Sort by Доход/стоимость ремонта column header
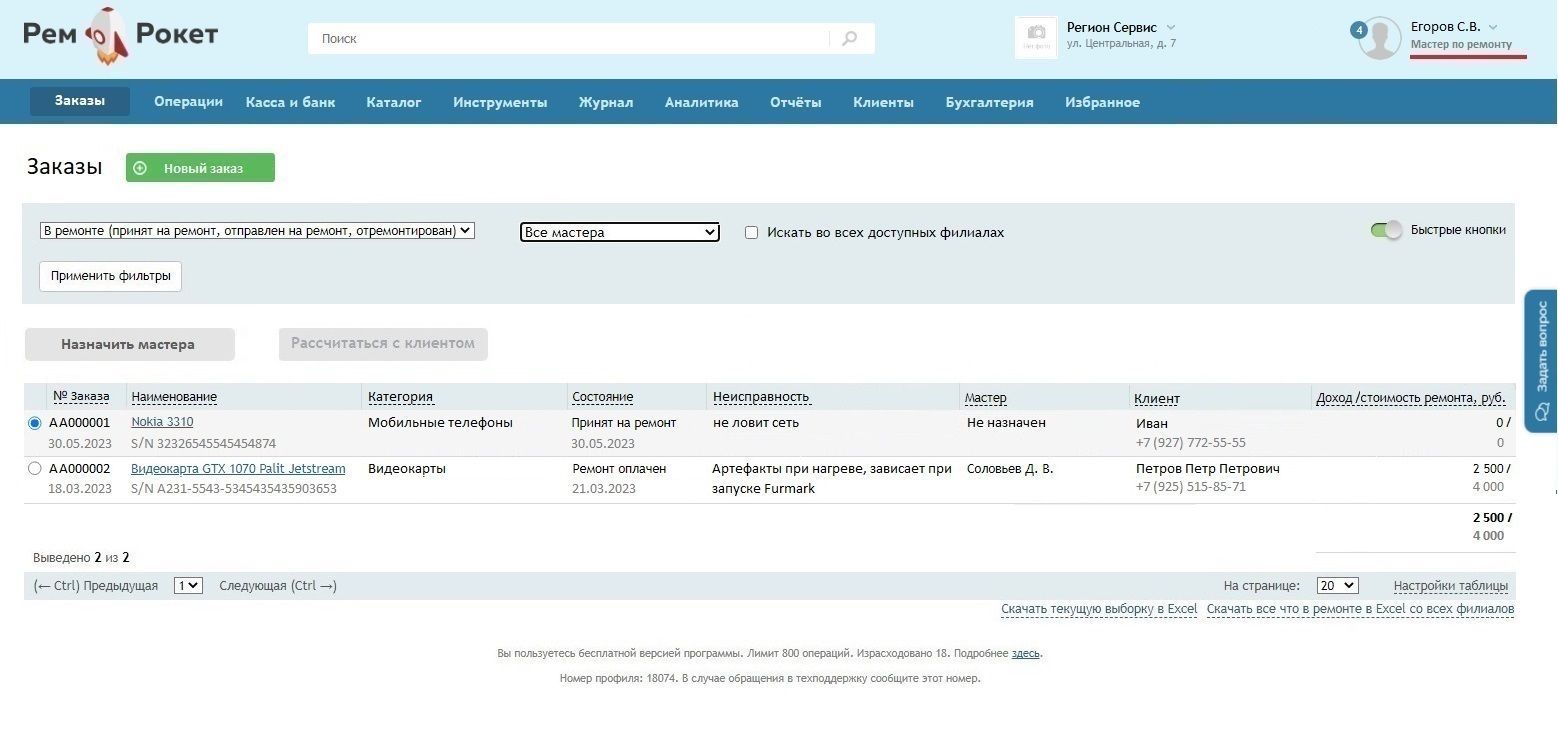This screenshot has height=734, width=1558. coord(1411,398)
